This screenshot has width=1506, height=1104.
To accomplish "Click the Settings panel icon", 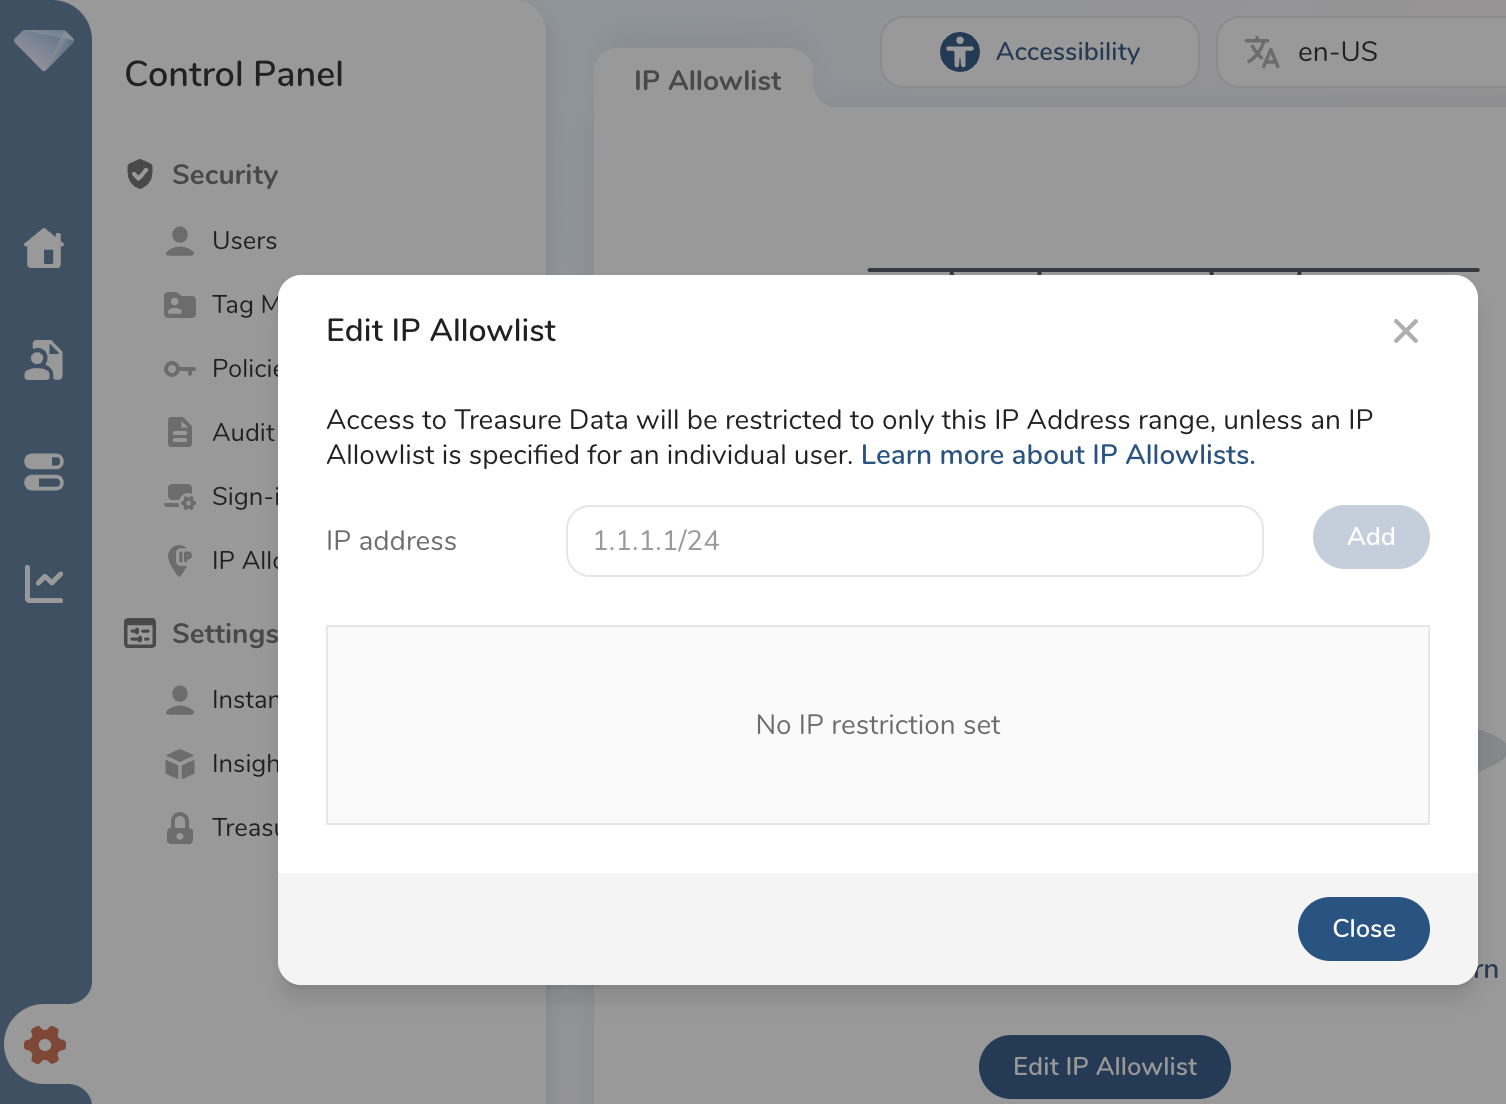I will [140, 633].
